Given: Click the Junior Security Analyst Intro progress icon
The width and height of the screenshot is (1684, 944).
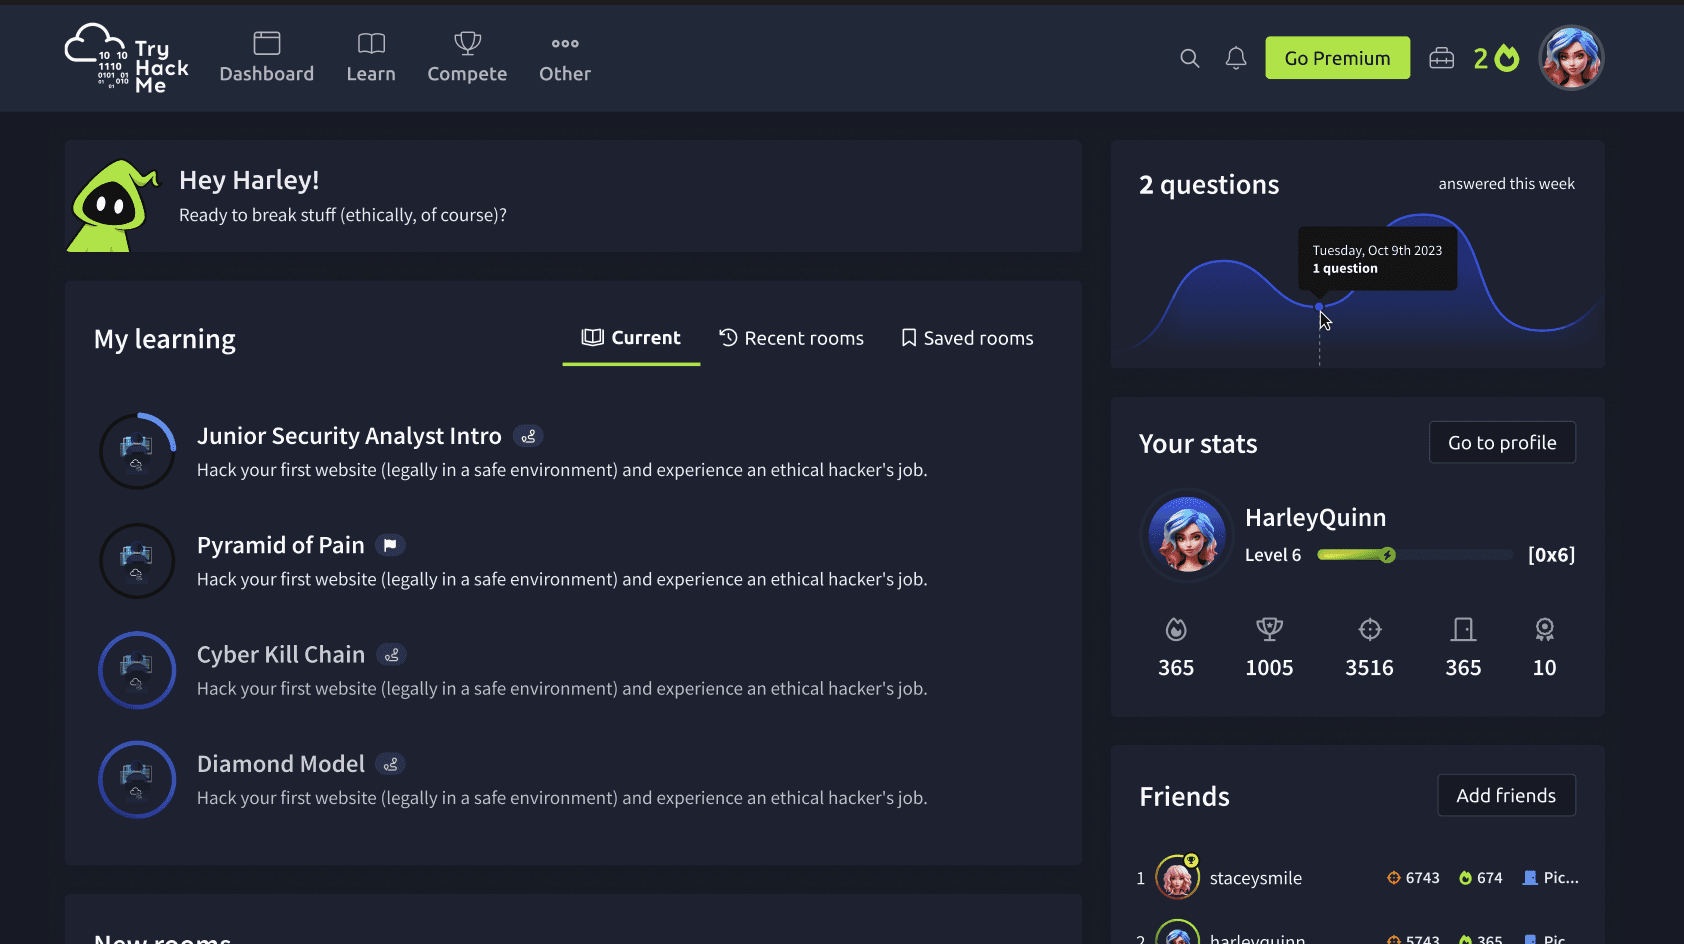Looking at the screenshot, I should [137, 451].
